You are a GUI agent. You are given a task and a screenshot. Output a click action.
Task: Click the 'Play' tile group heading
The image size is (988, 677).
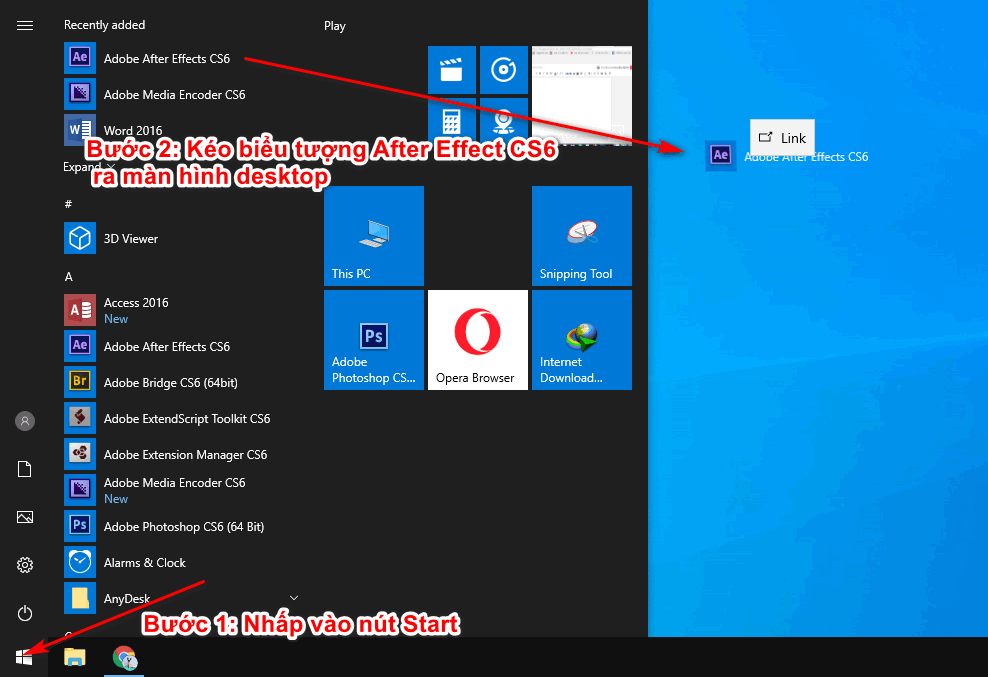335,26
